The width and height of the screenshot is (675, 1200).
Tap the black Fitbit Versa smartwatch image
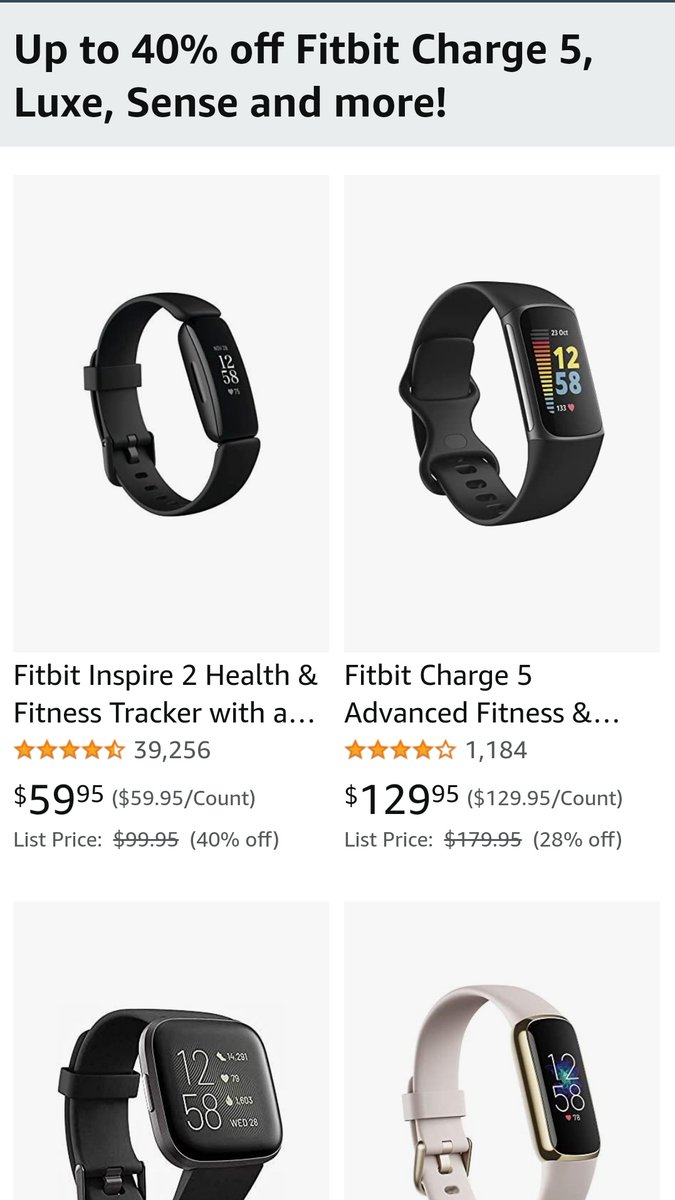(x=171, y=1050)
